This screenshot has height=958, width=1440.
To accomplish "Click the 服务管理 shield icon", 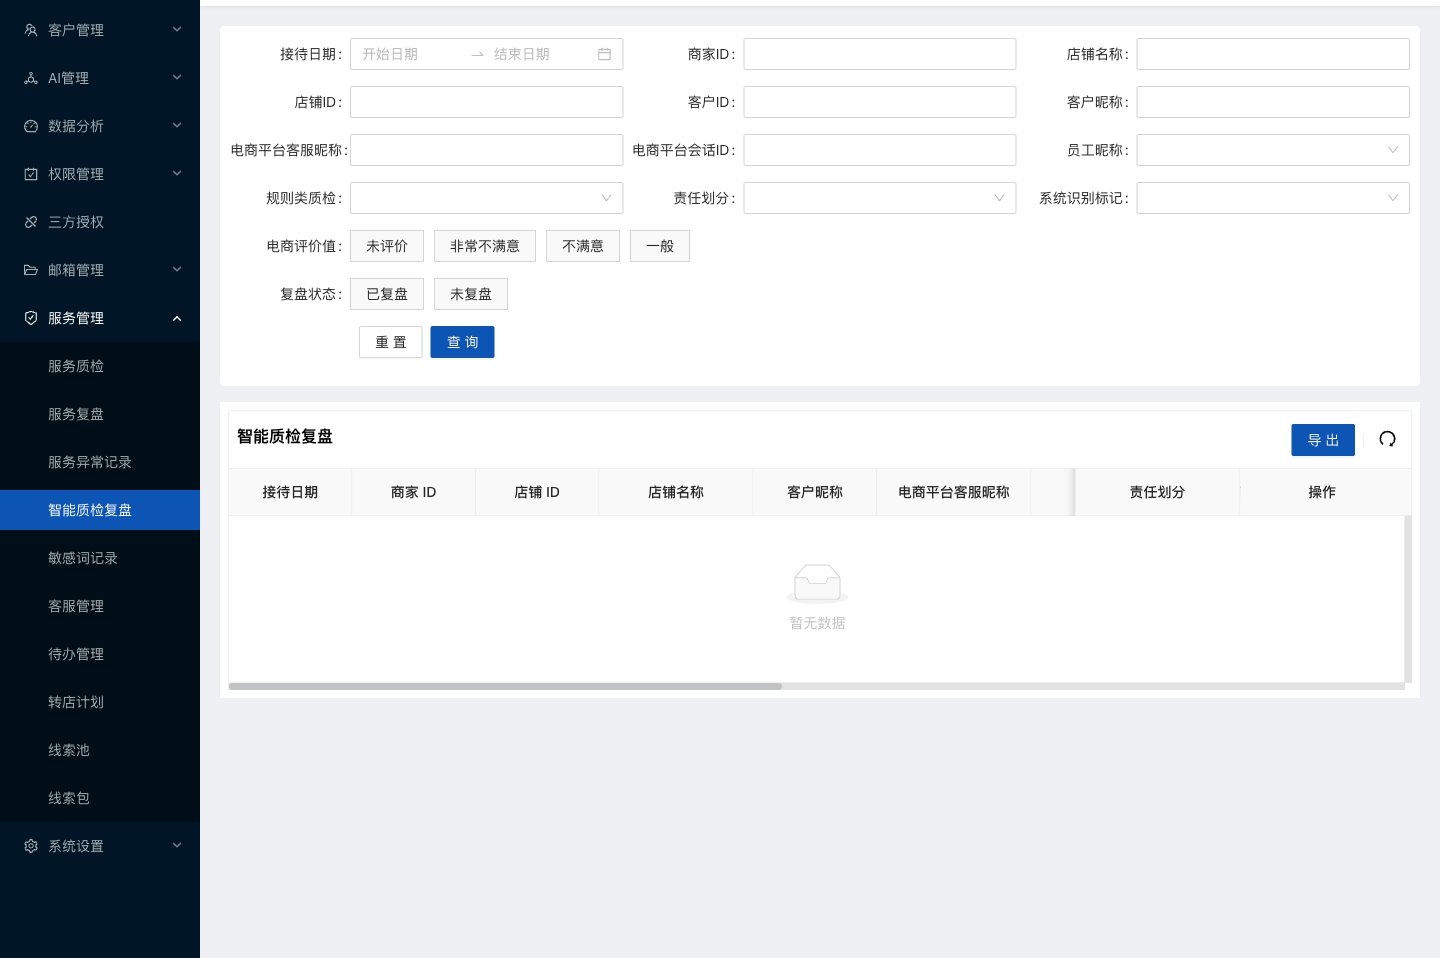I will pyautogui.click(x=31, y=318).
